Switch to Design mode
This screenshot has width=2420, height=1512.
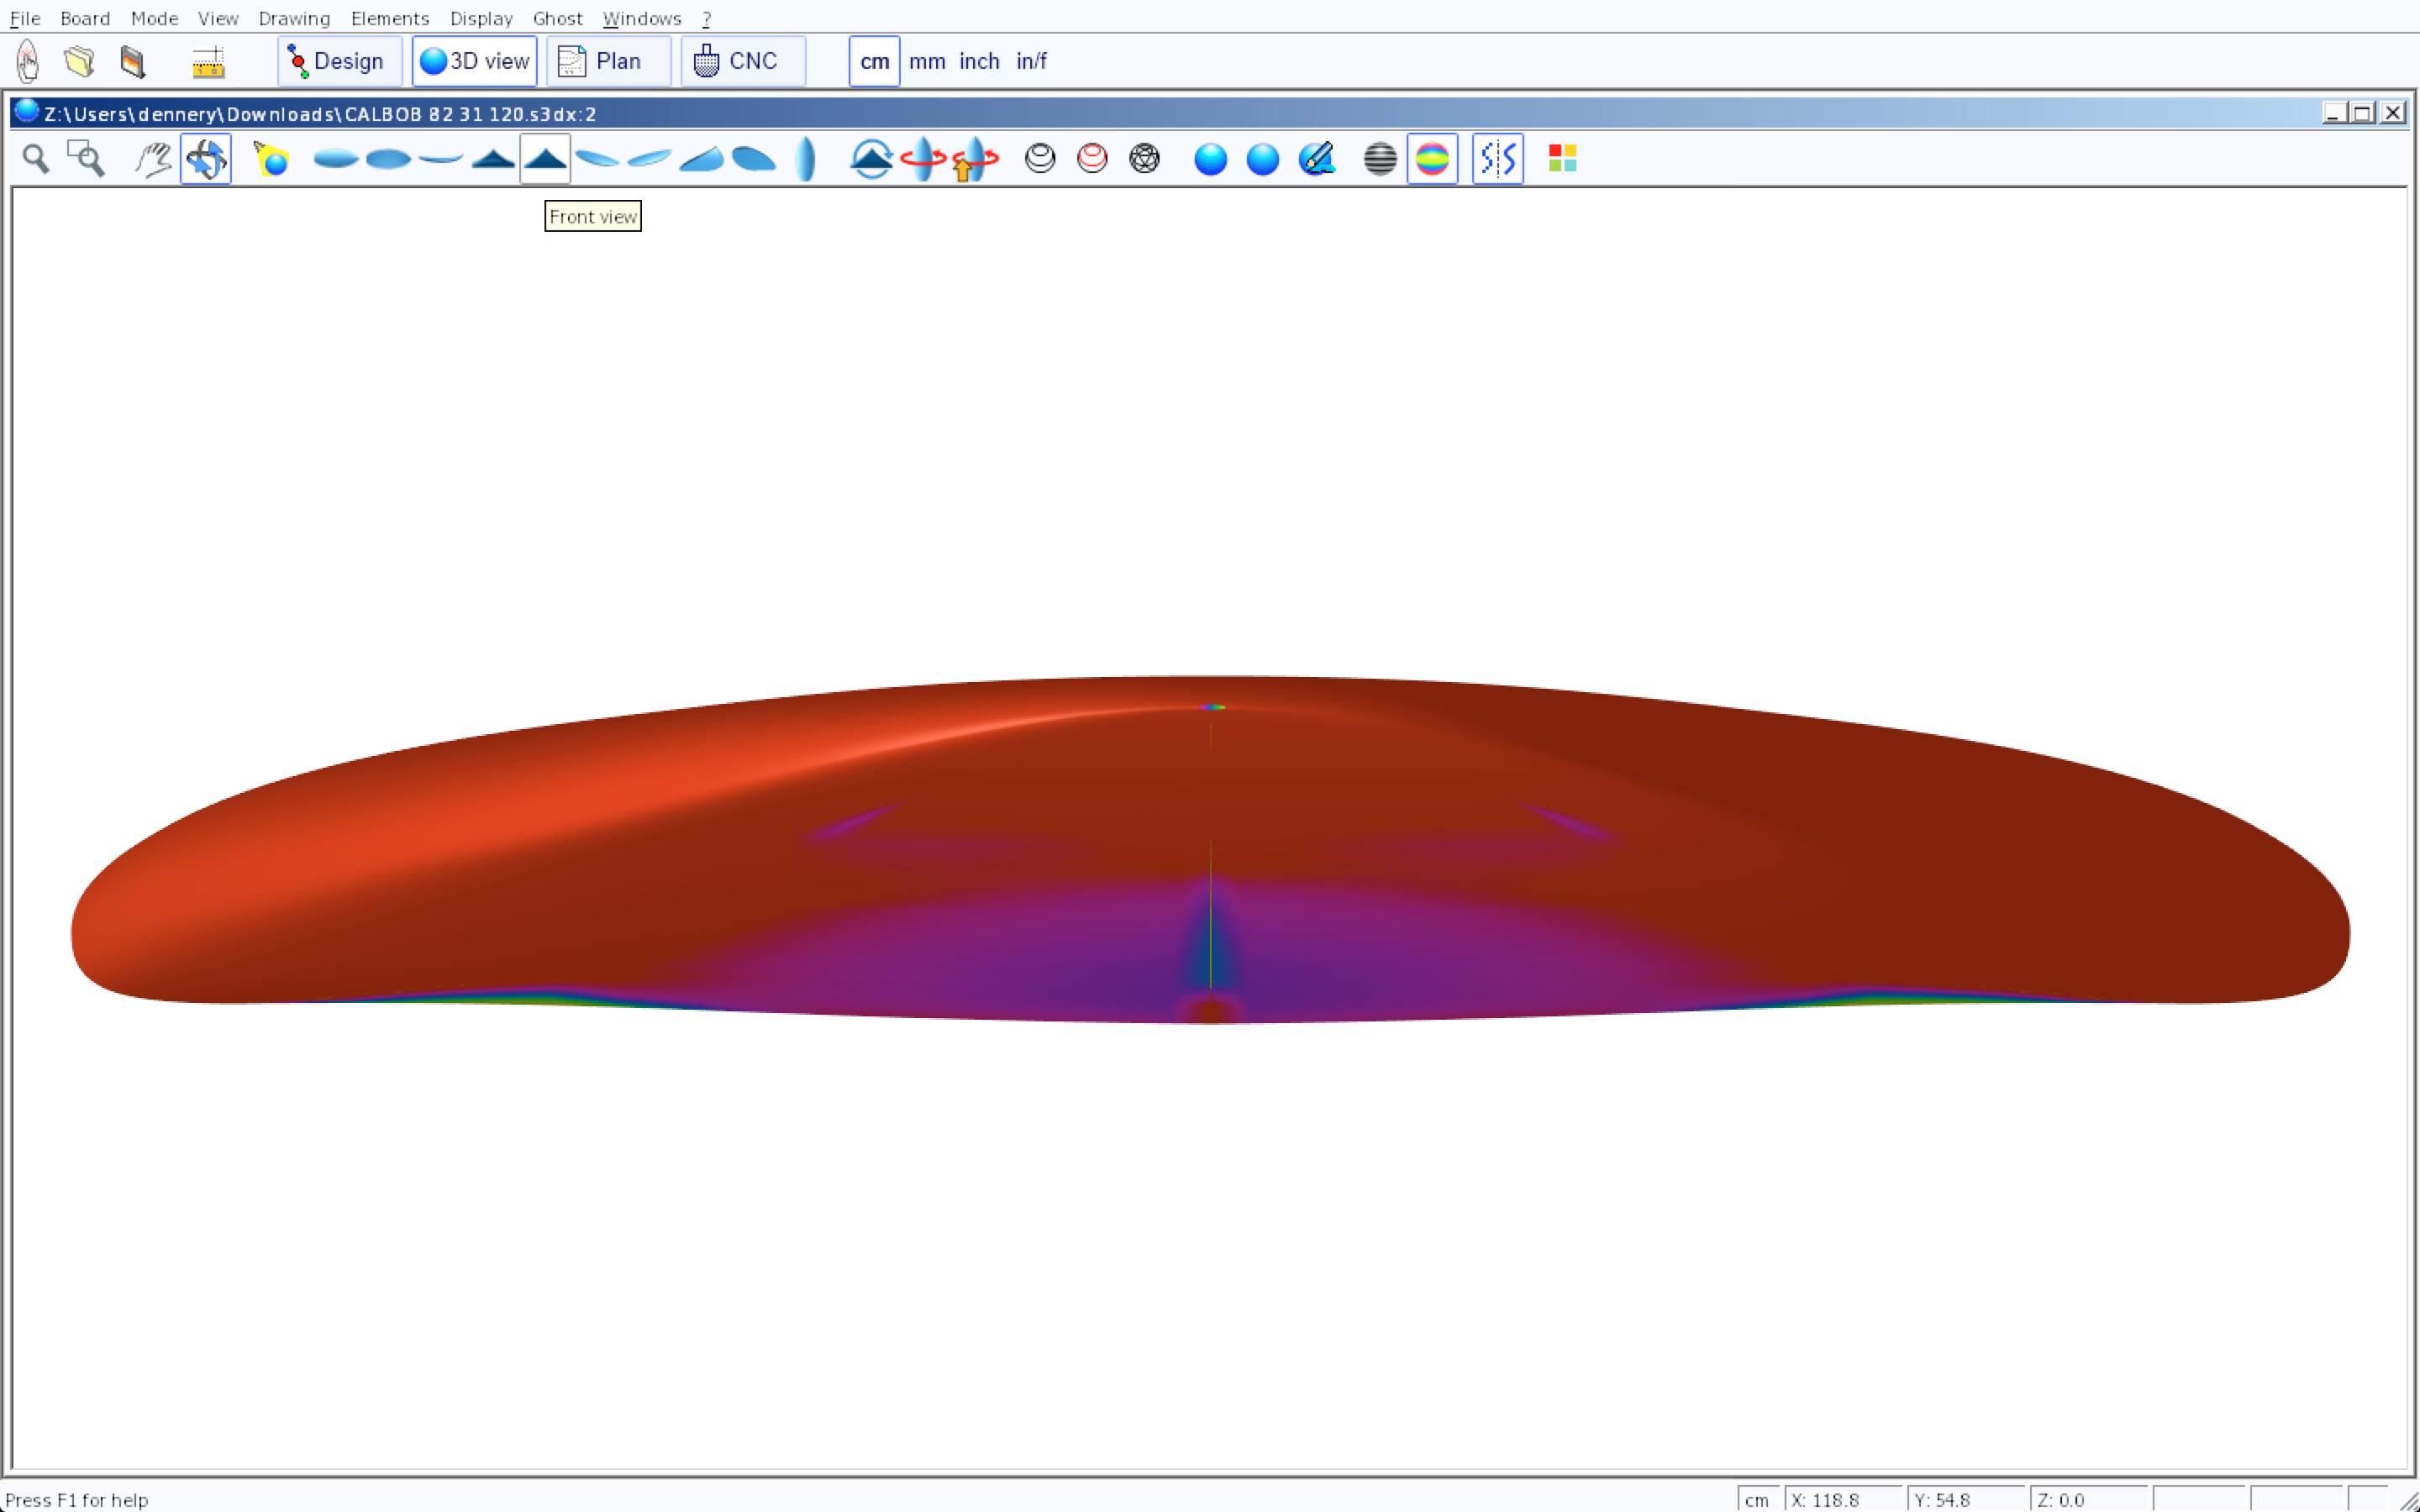point(339,62)
